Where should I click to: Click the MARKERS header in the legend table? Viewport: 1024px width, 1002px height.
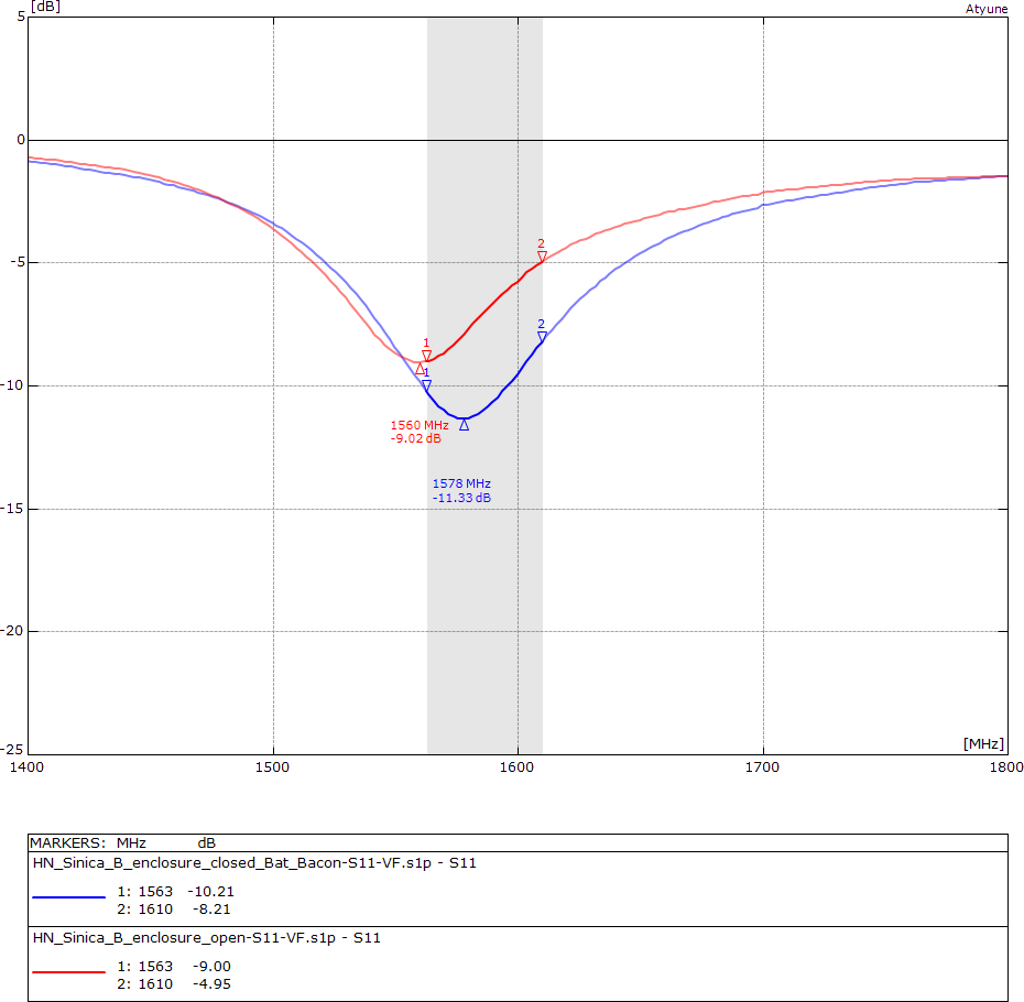point(67,842)
